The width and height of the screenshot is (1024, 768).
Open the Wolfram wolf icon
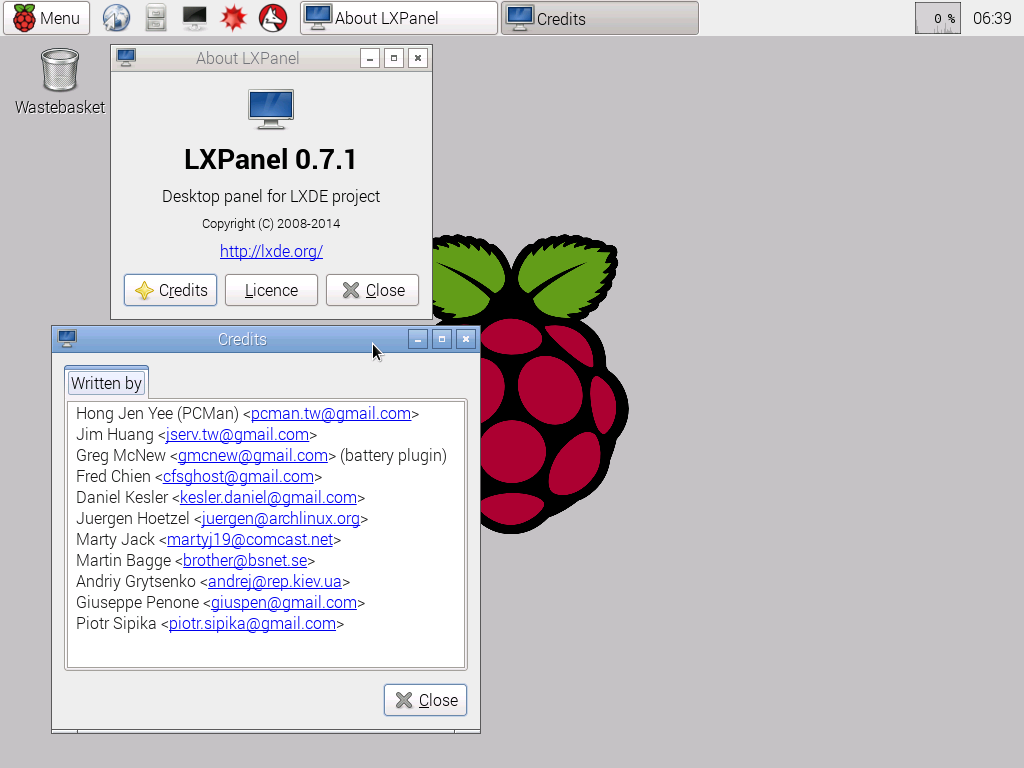pos(273,18)
